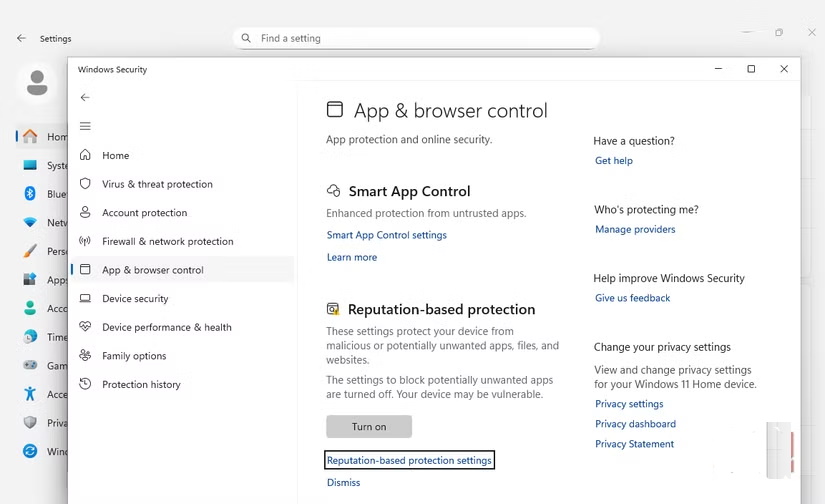This screenshot has height=504, width=825.
Task: Open the Family options people icon
Action: click(85, 356)
